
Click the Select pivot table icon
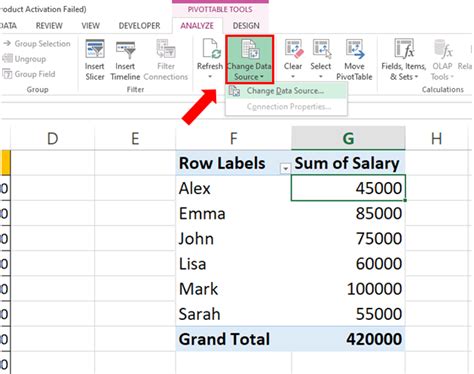pyautogui.click(x=321, y=49)
